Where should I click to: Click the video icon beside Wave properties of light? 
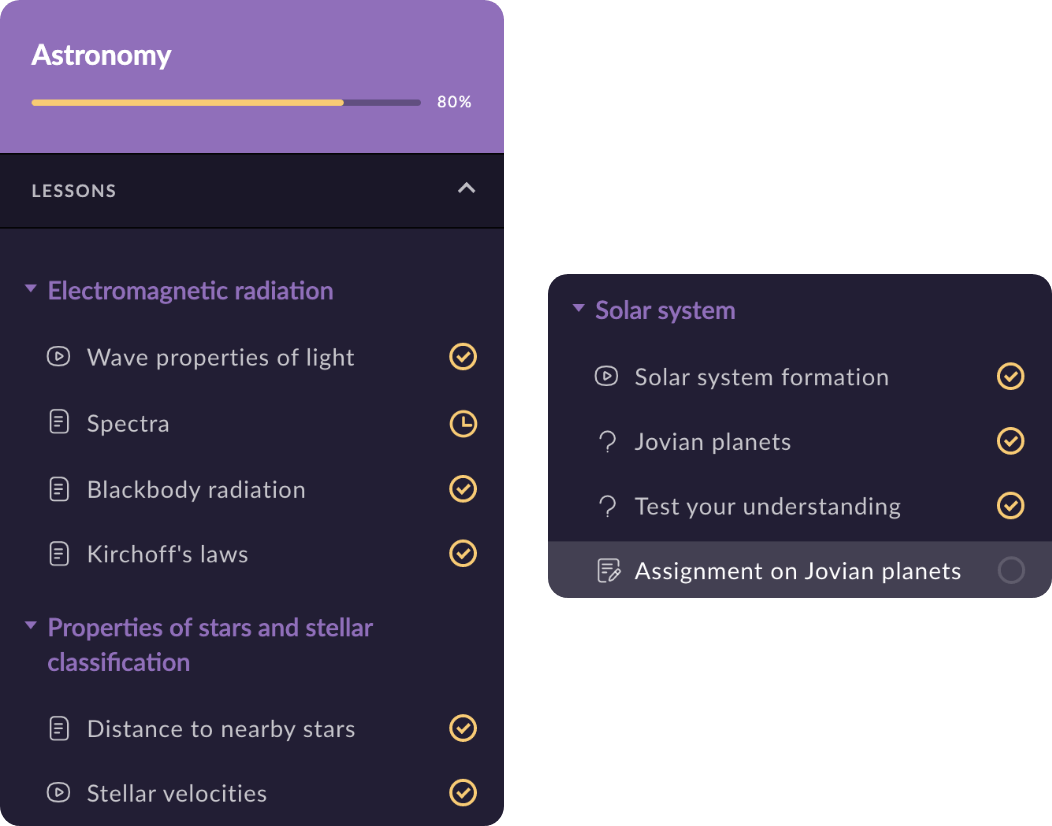59,356
